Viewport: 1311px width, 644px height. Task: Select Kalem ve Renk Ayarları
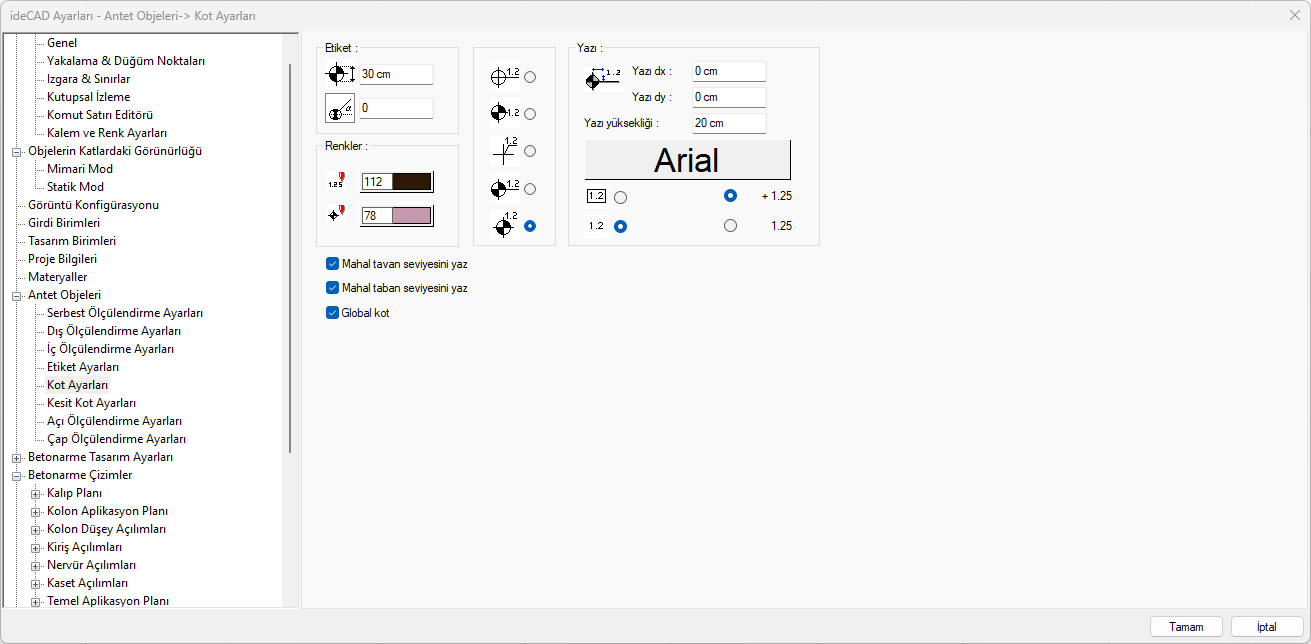pyautogui.click(x=107, y=133)
